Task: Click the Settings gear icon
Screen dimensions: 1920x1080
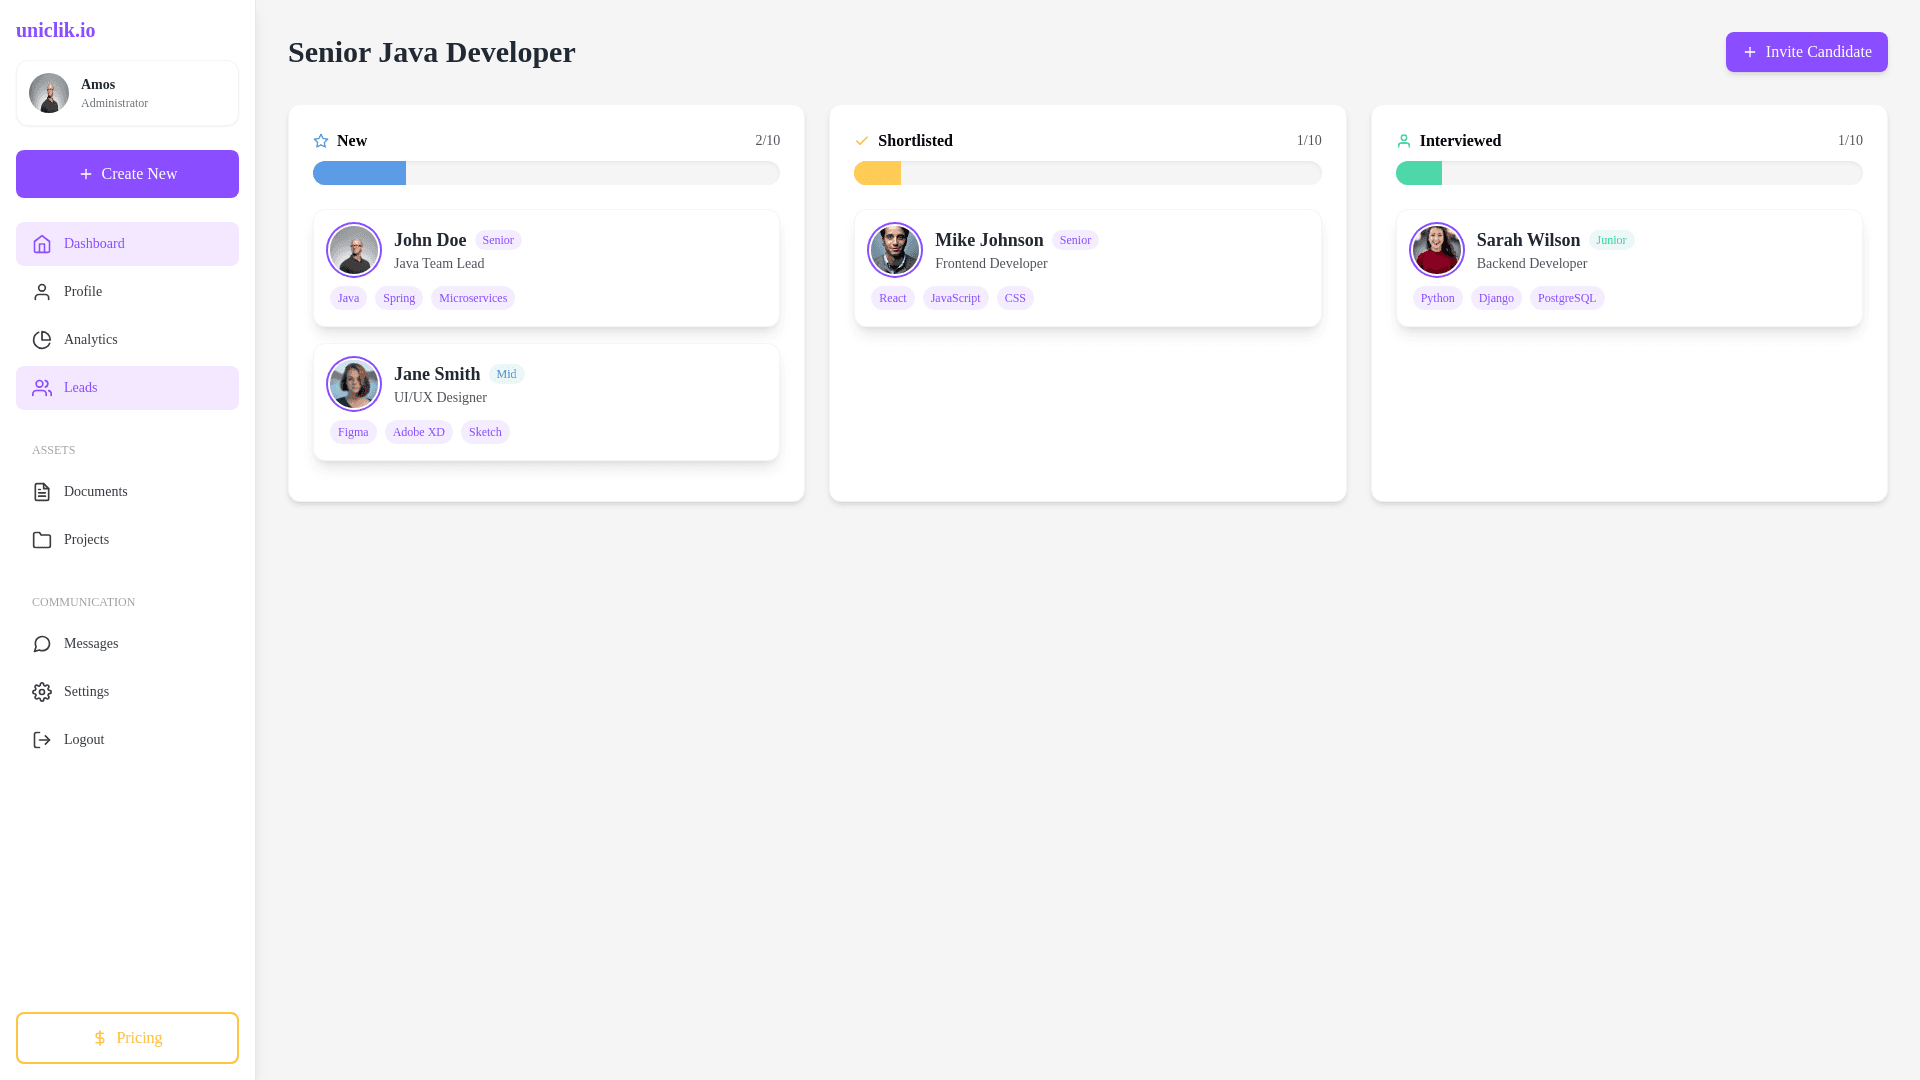Action: pyautogui.click(x=42, y=692)
